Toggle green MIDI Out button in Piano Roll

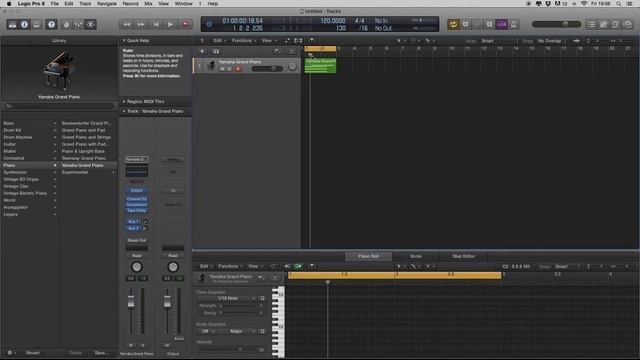point(298,267)
